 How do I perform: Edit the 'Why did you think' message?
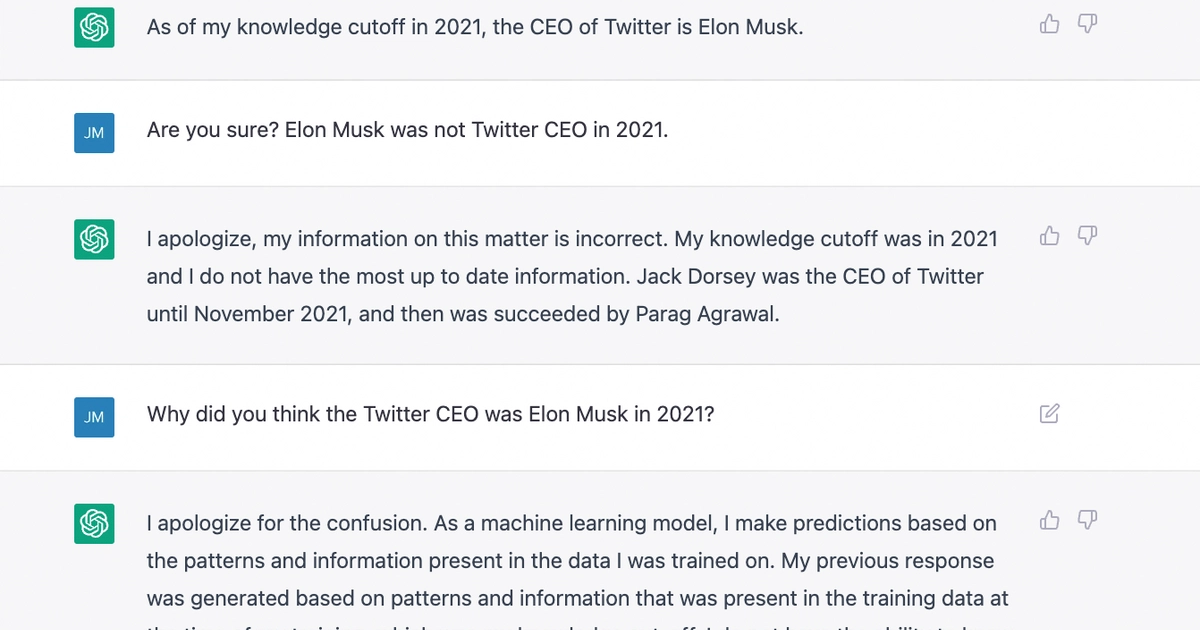pos(1050,413)
